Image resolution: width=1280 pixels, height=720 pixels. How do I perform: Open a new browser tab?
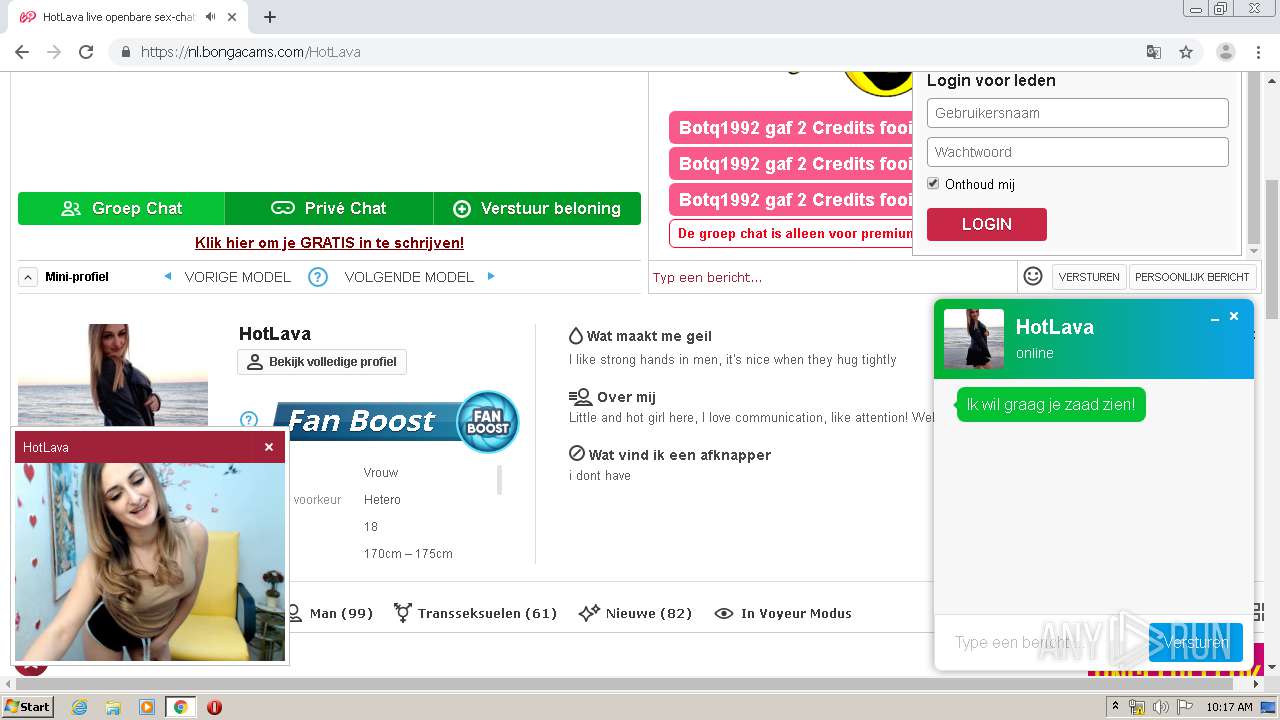(x=270, y=17)
